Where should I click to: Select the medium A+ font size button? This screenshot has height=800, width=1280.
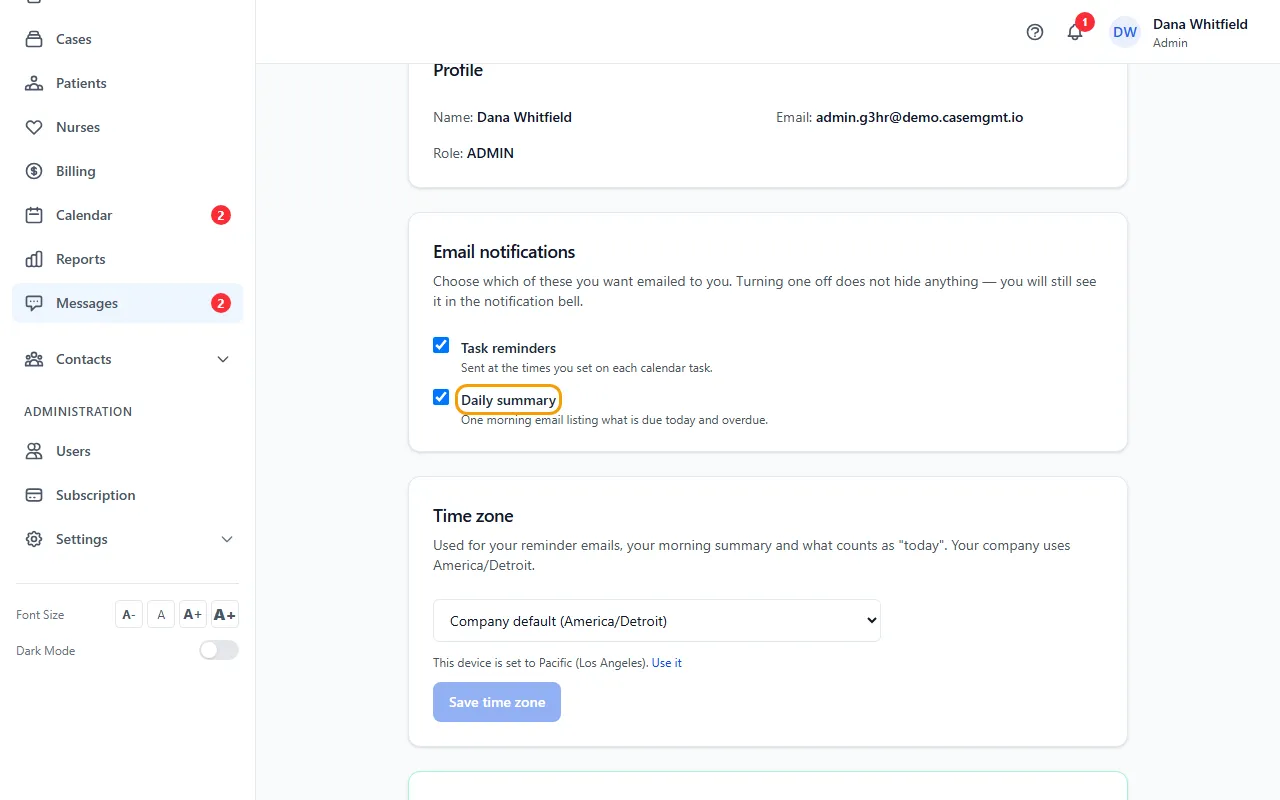point(193,614)
